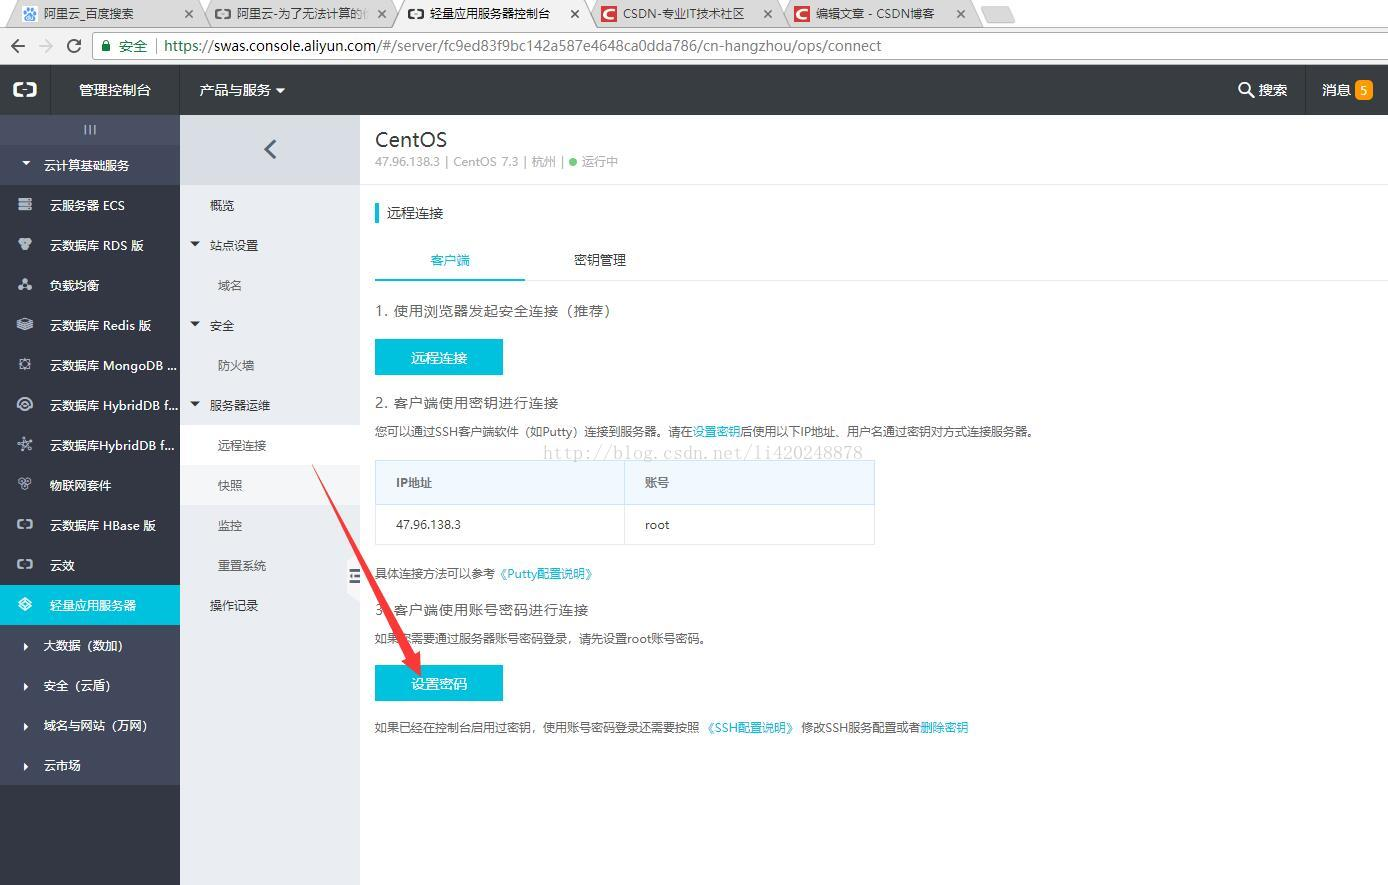Open the 《Putty配置说明》 link
Viewport: 1388px width, 885px height.
(546, 574)
